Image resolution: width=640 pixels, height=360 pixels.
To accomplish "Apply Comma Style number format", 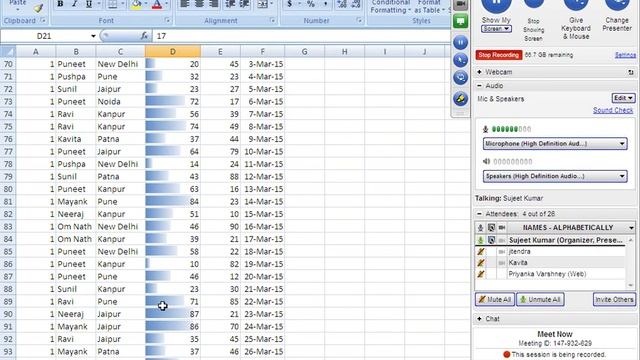I will click(x=325, y=4).
